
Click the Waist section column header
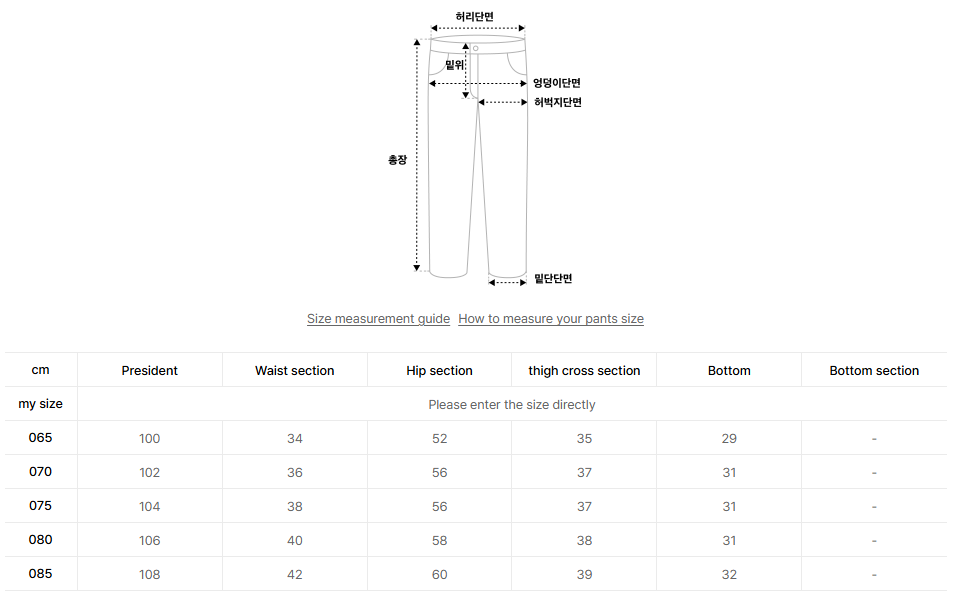[294, 371]
